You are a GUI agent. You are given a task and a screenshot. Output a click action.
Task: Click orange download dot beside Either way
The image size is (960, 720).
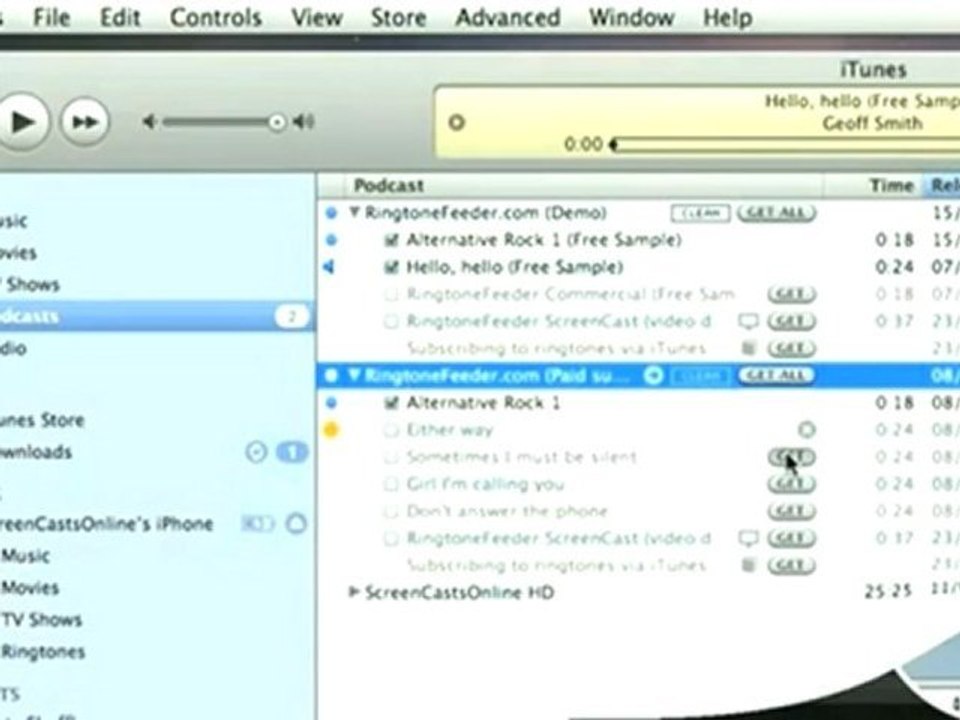coord(331,430)
